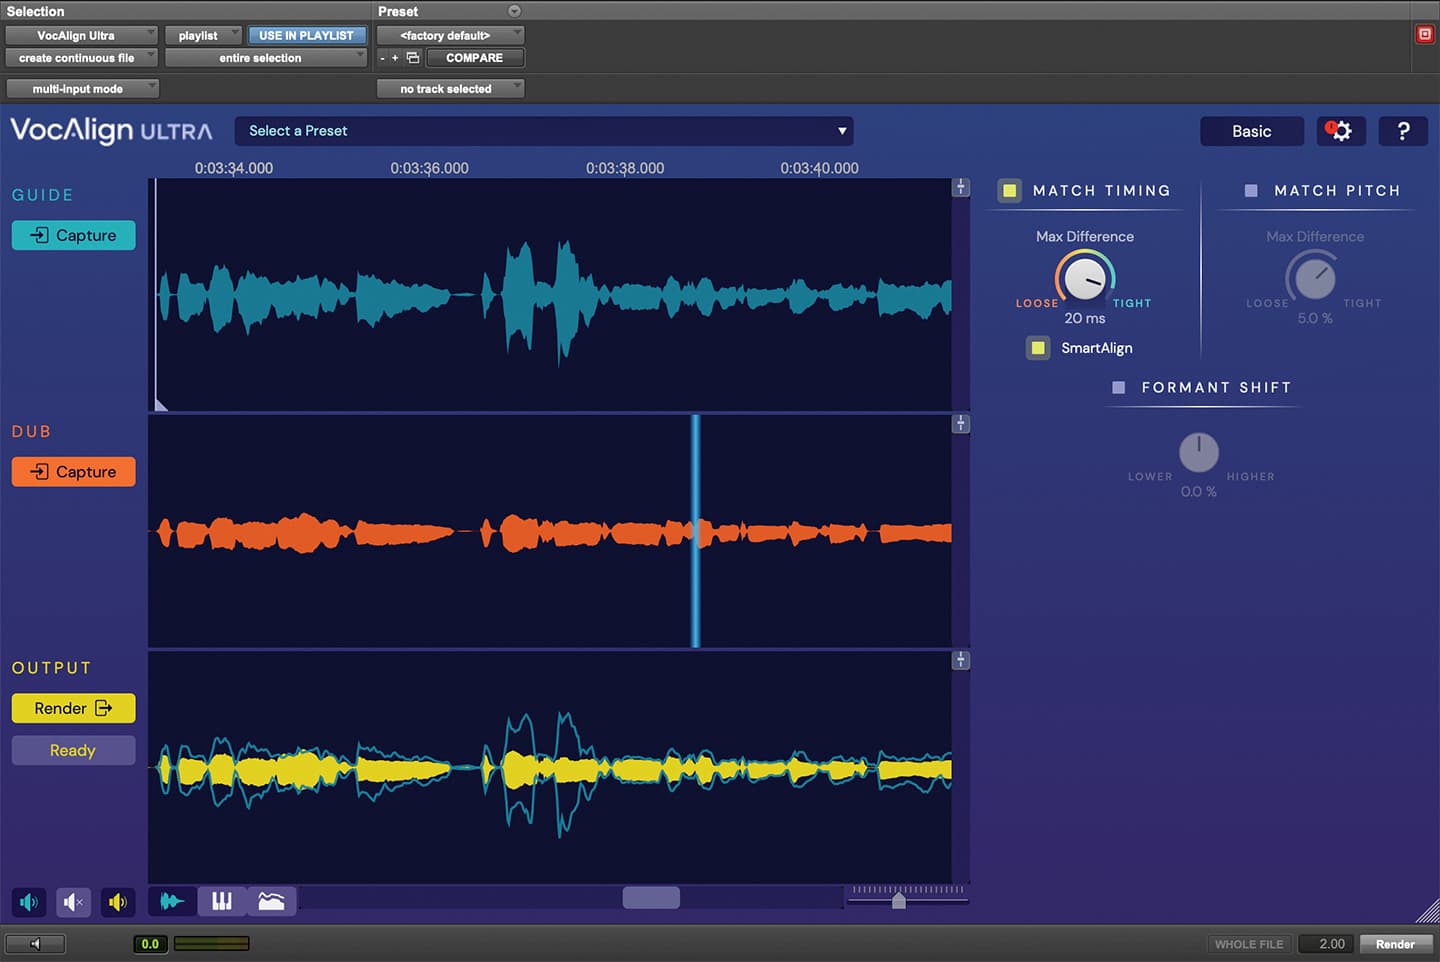This screenshot has height=962, width=1440.
Task: Click the horizontal scrollbar thumb
Action: (651, 897)
